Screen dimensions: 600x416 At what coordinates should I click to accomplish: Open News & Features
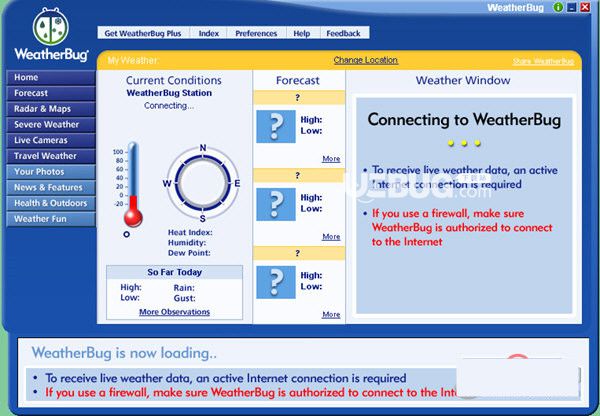tap(51, 187)
